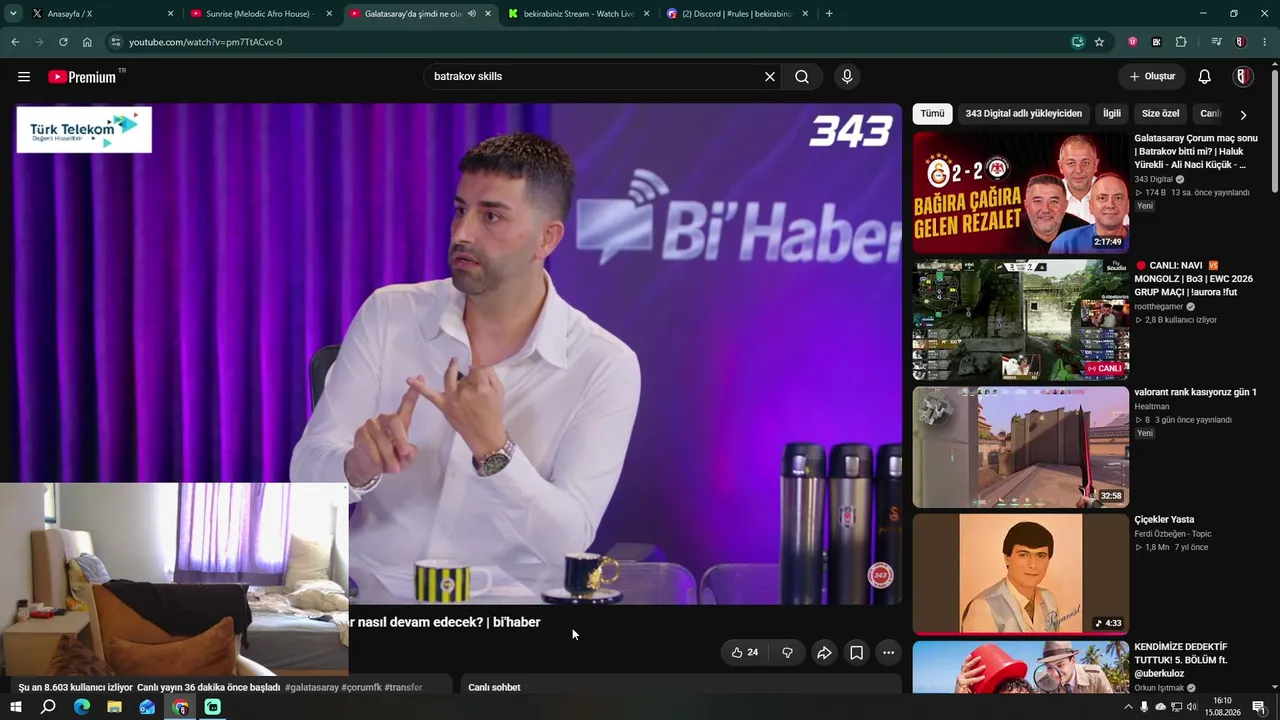Open the KENDİMİZE DEDEKTİF TUTTUK thumbnail

[x=1021, y=667]
